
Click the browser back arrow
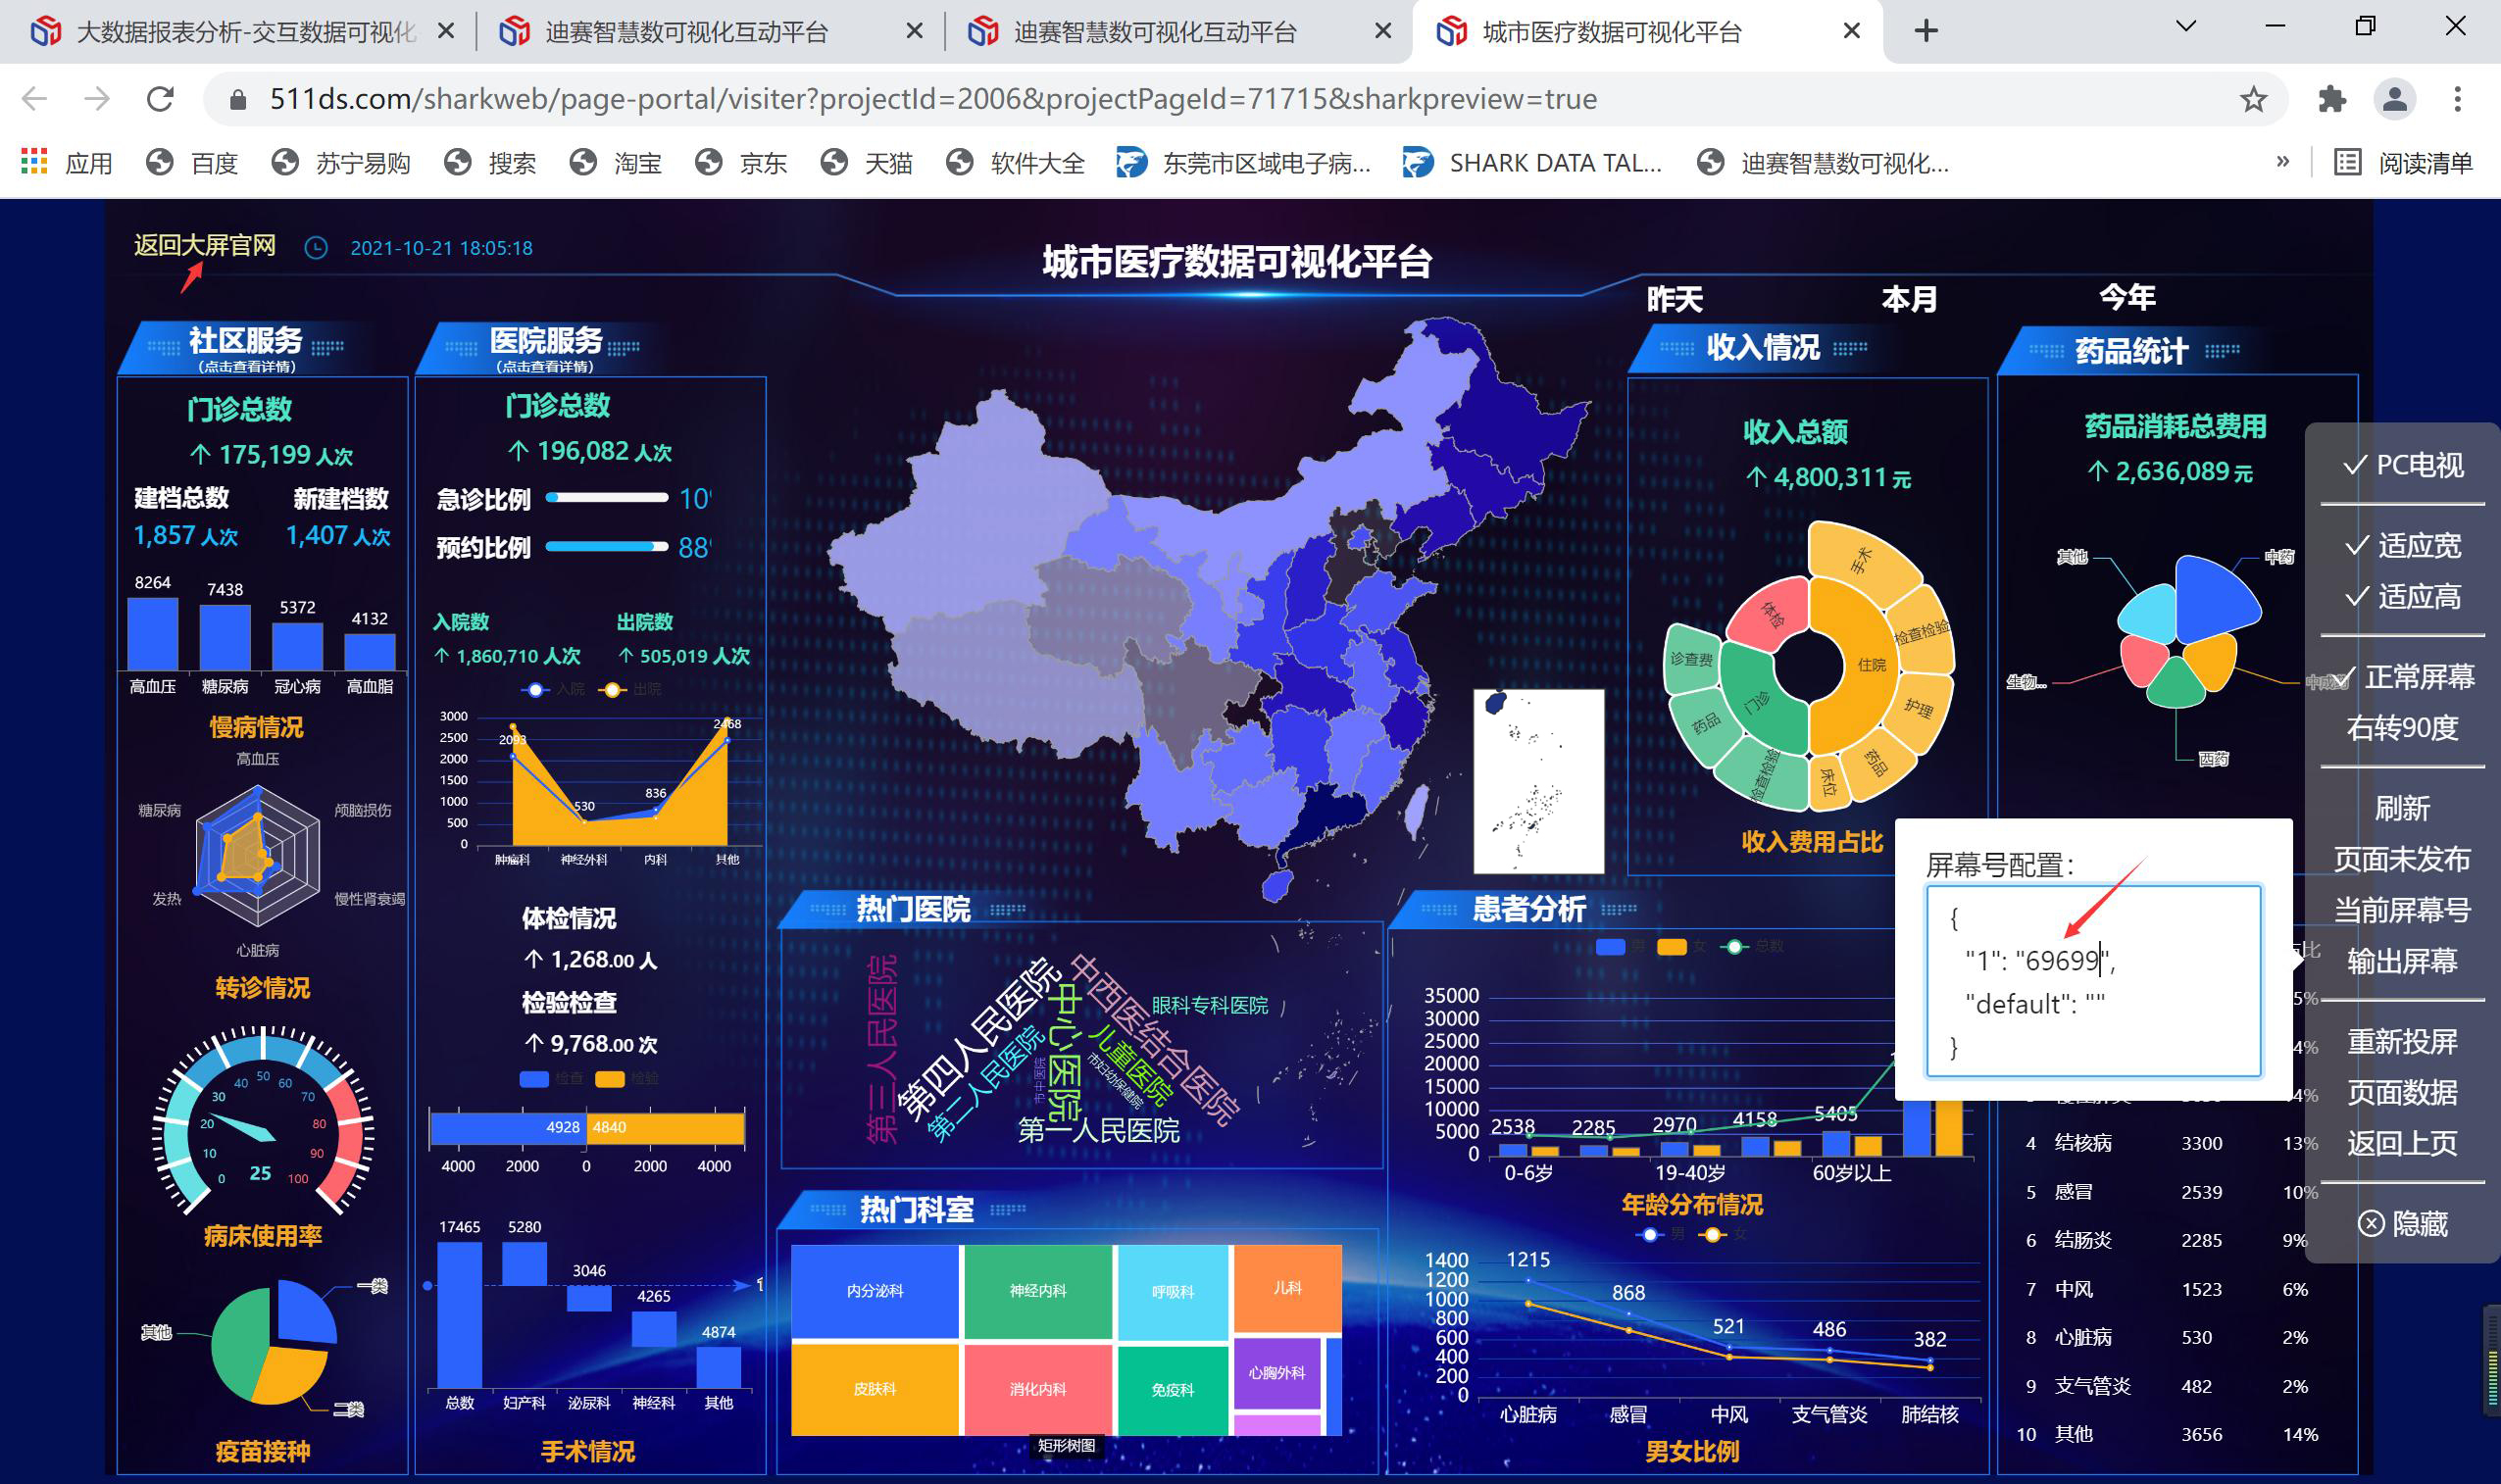[x=35, y=99]
